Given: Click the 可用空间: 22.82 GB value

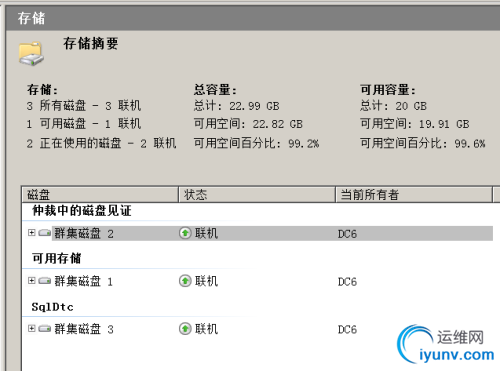Looking at the screenshot, I should (x=248, y=124).
